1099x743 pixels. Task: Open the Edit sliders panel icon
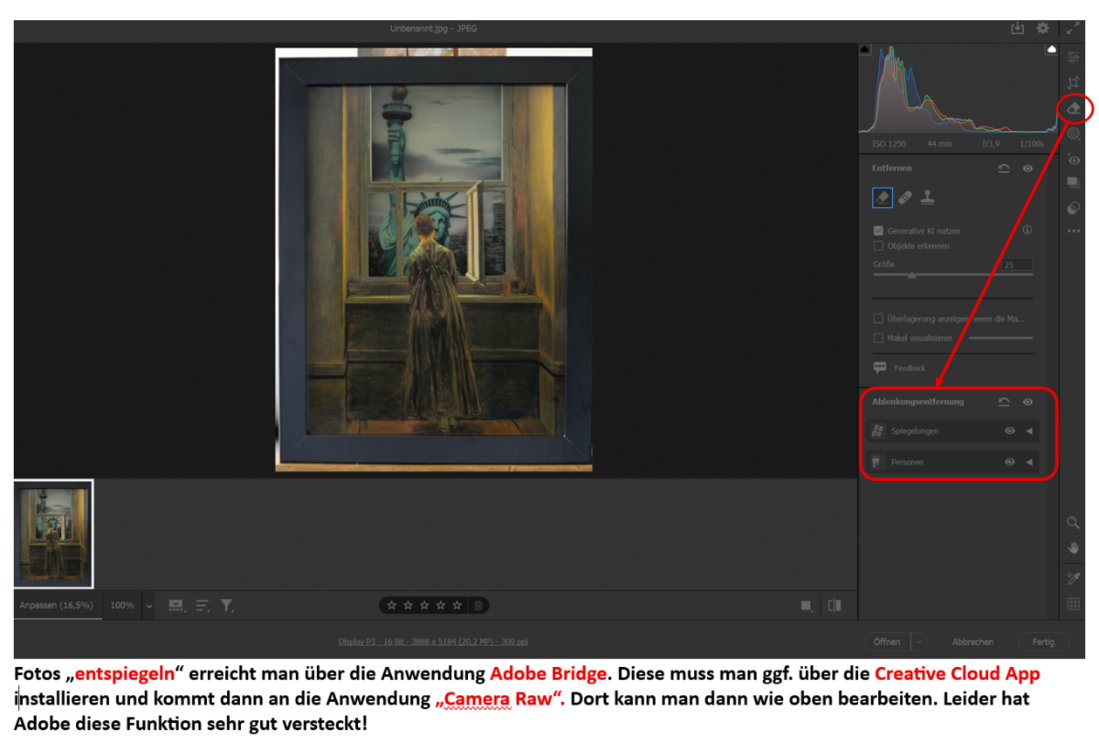click(1073, 57)
